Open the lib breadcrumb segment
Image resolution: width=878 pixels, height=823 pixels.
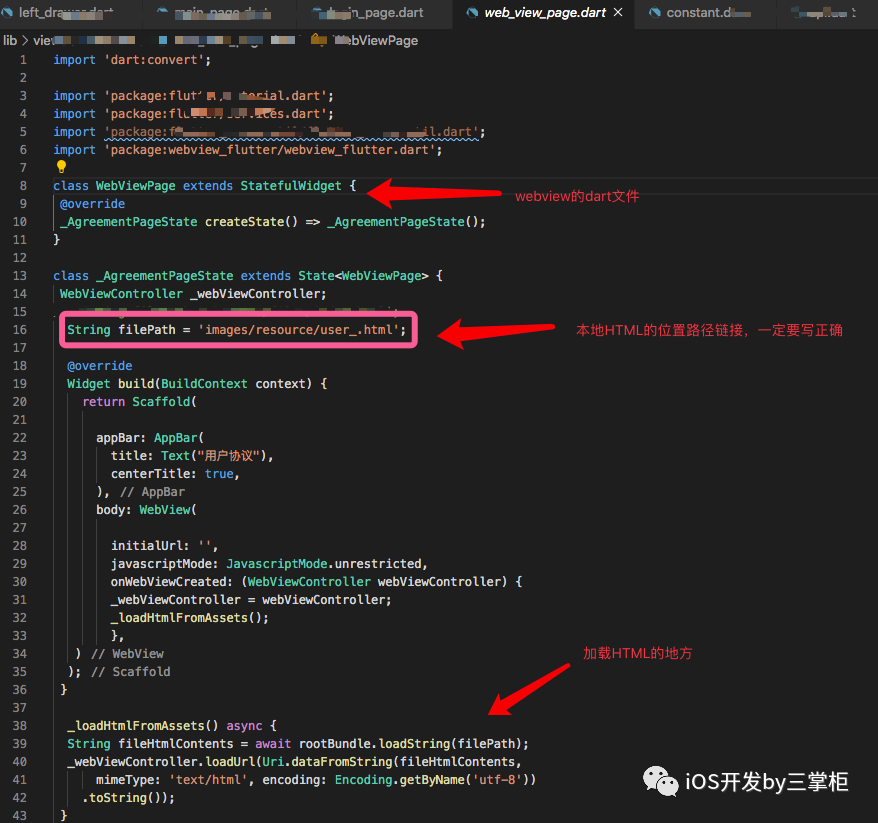coord(10,40)
